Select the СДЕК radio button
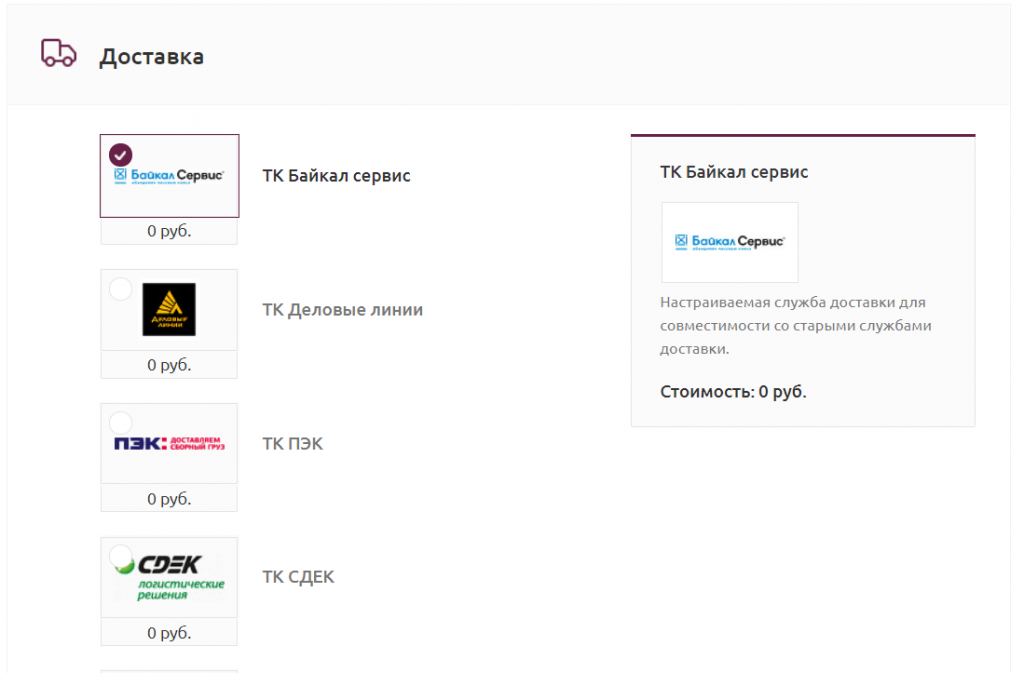This screenshot has height=673, width=1024. [120, 557]
